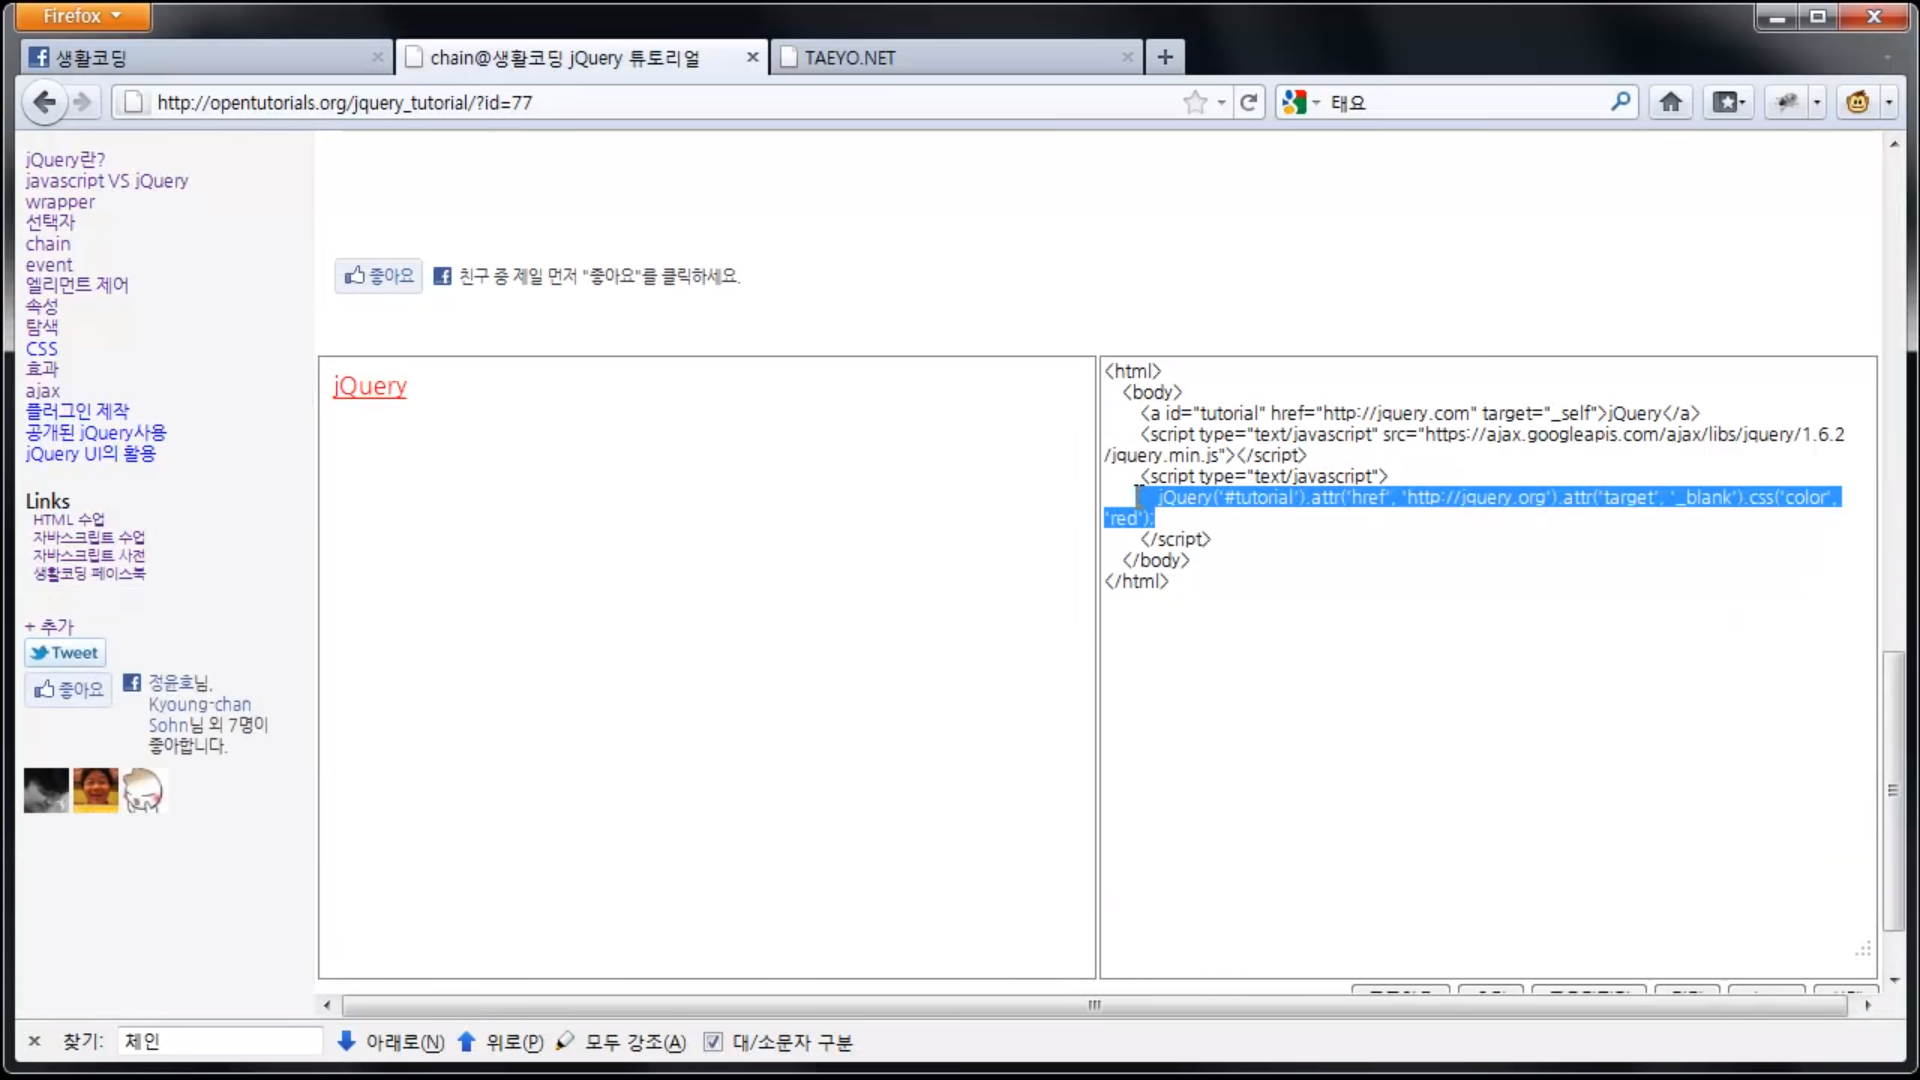
Task: Click the home icon in toolbar
Action: click(1670, 102)
